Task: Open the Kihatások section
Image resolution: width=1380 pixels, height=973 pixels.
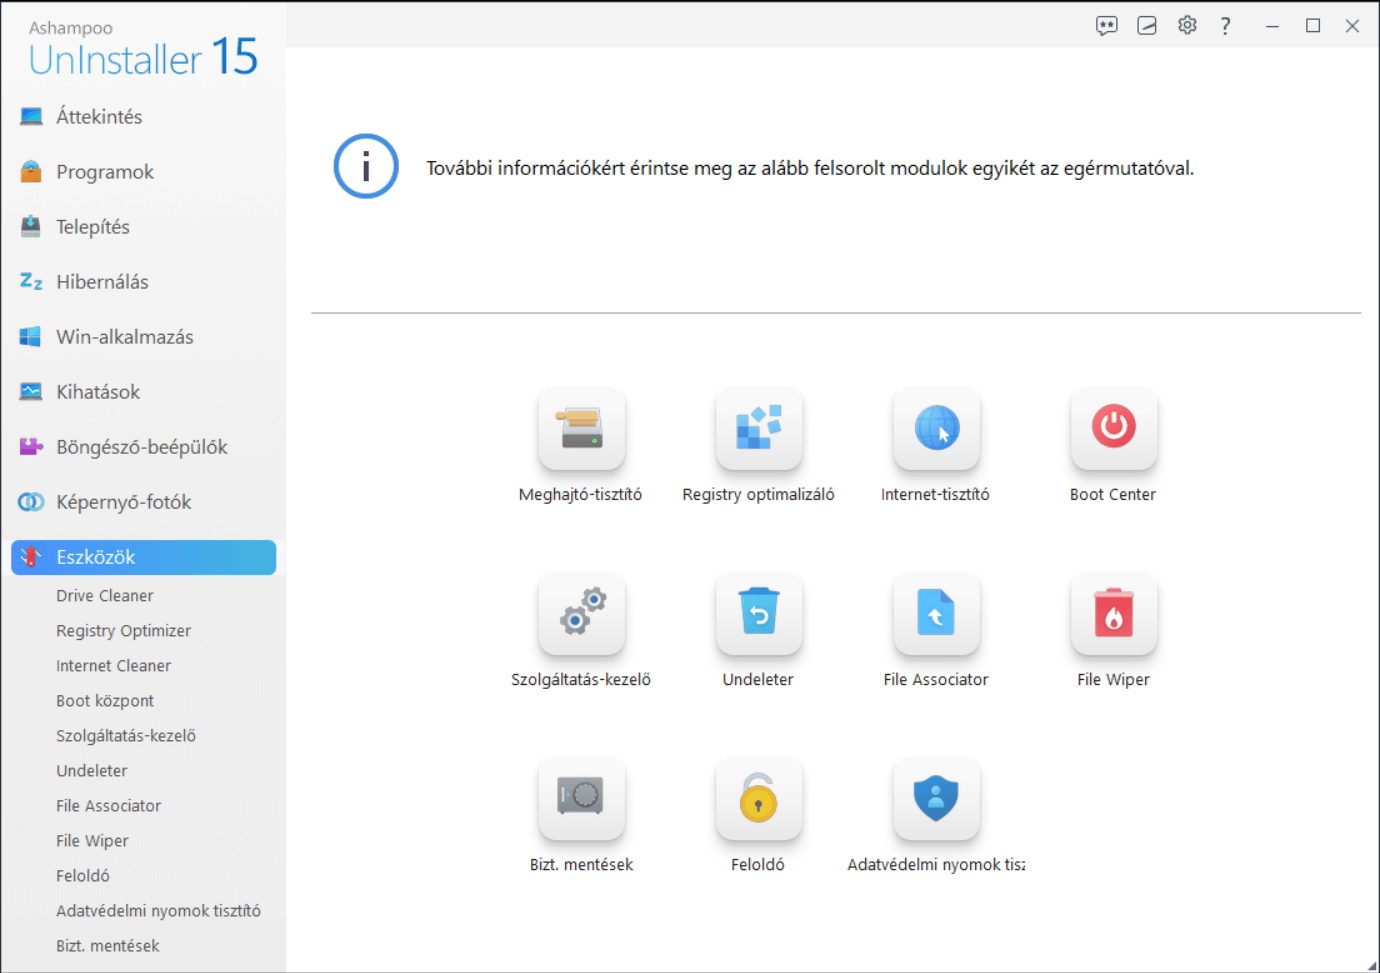Action: pos(143,392)
